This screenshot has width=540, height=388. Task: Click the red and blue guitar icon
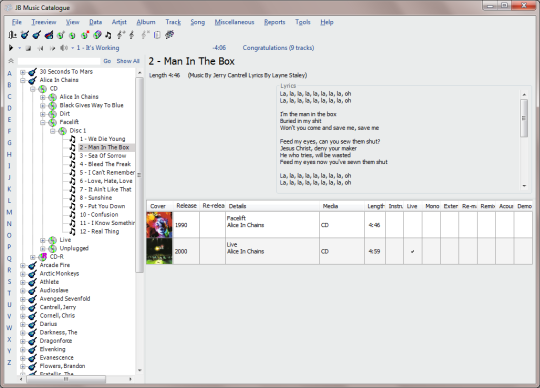click(x=49, y=35)
